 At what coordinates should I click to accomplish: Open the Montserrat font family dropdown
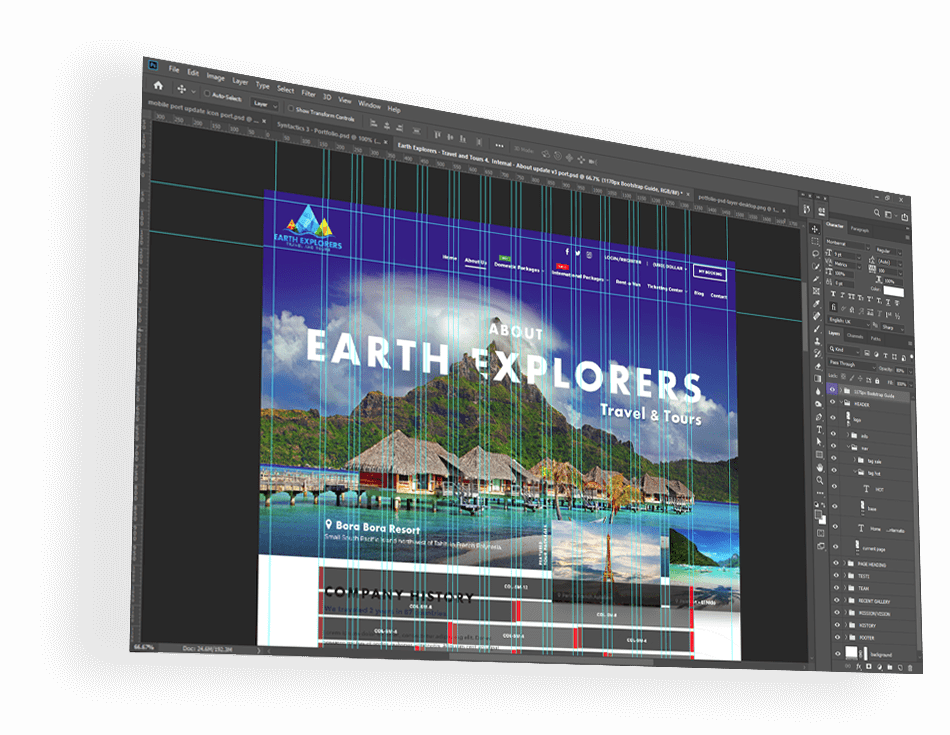pyautogui.click(x=848, y=244)
